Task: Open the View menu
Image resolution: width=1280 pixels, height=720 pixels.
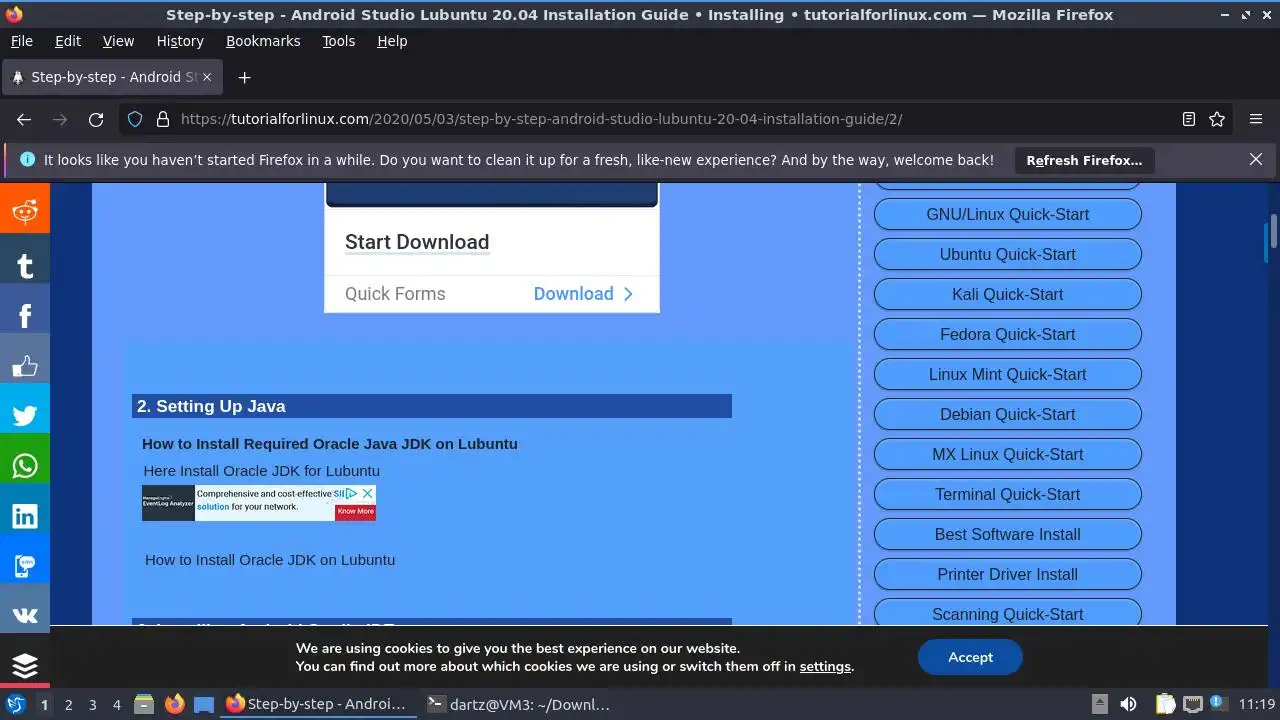Action: (118, 41)
